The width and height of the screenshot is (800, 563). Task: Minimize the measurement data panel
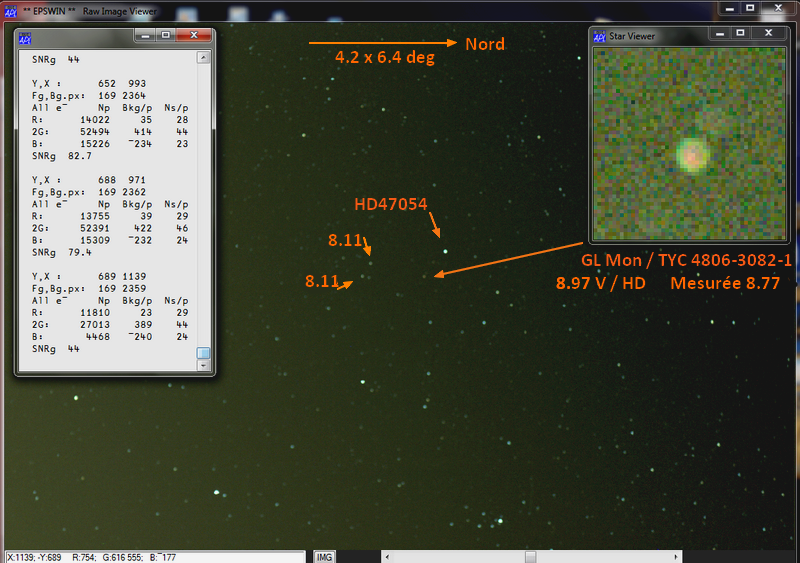[144, 34]
